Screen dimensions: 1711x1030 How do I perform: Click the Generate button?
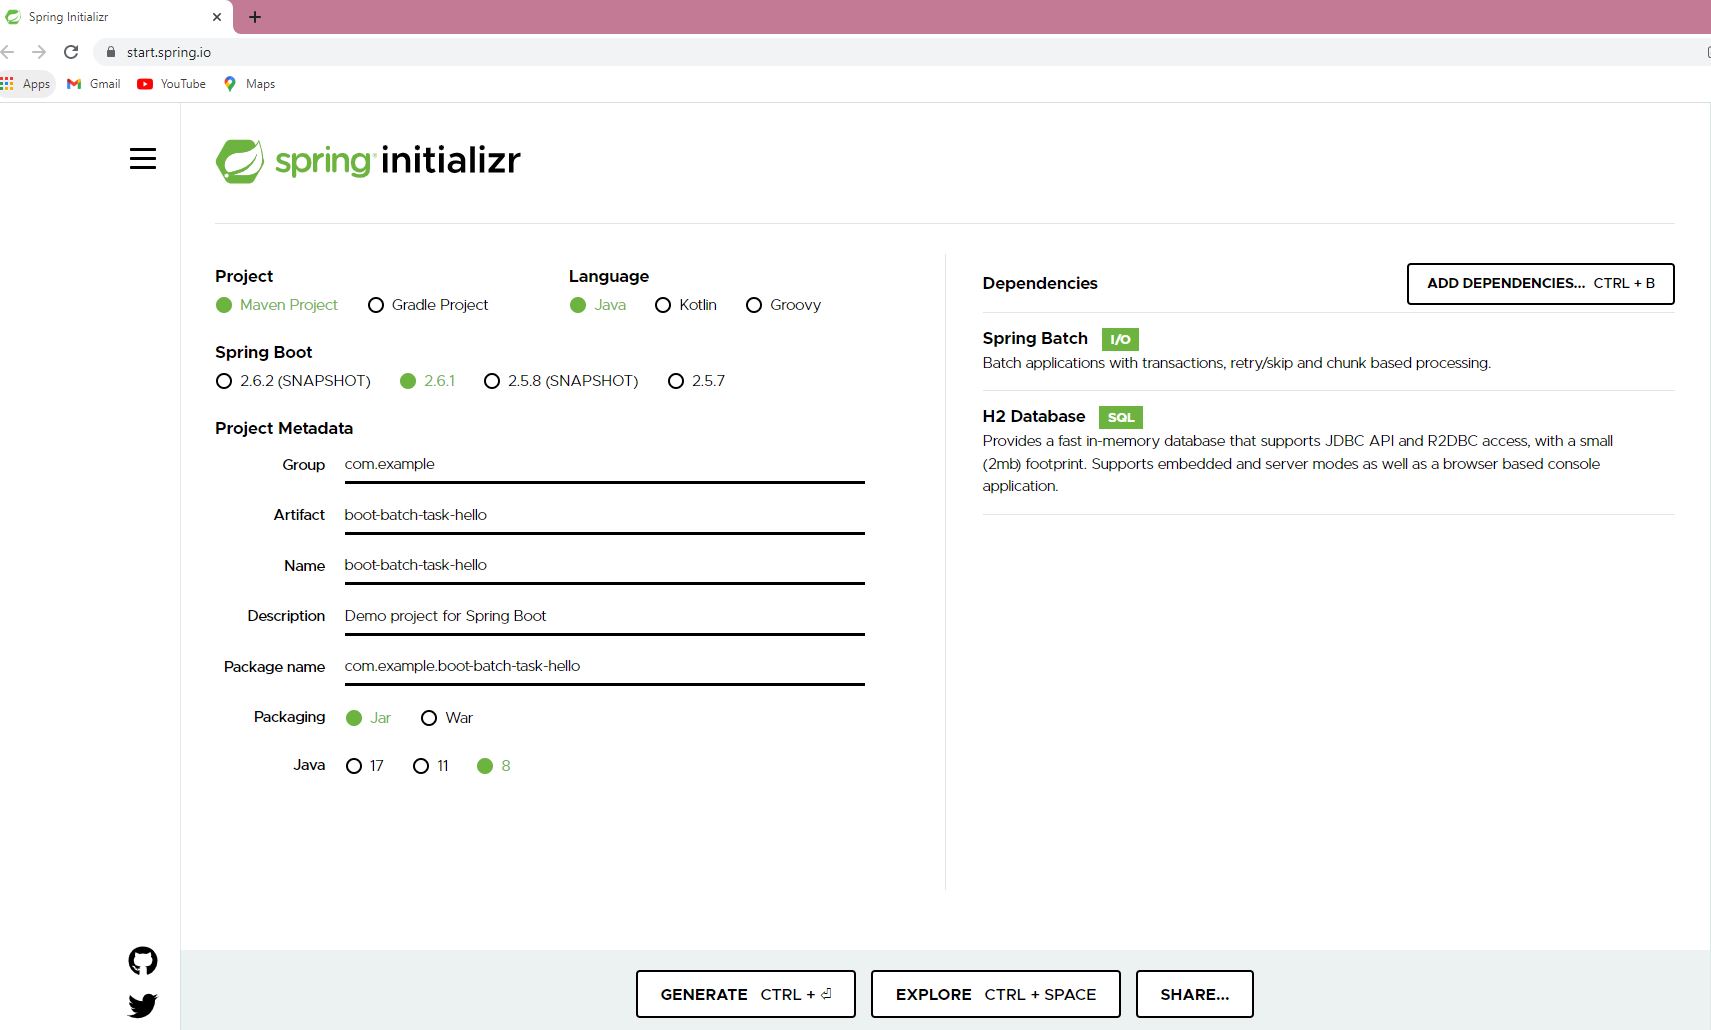click(746, 994)
